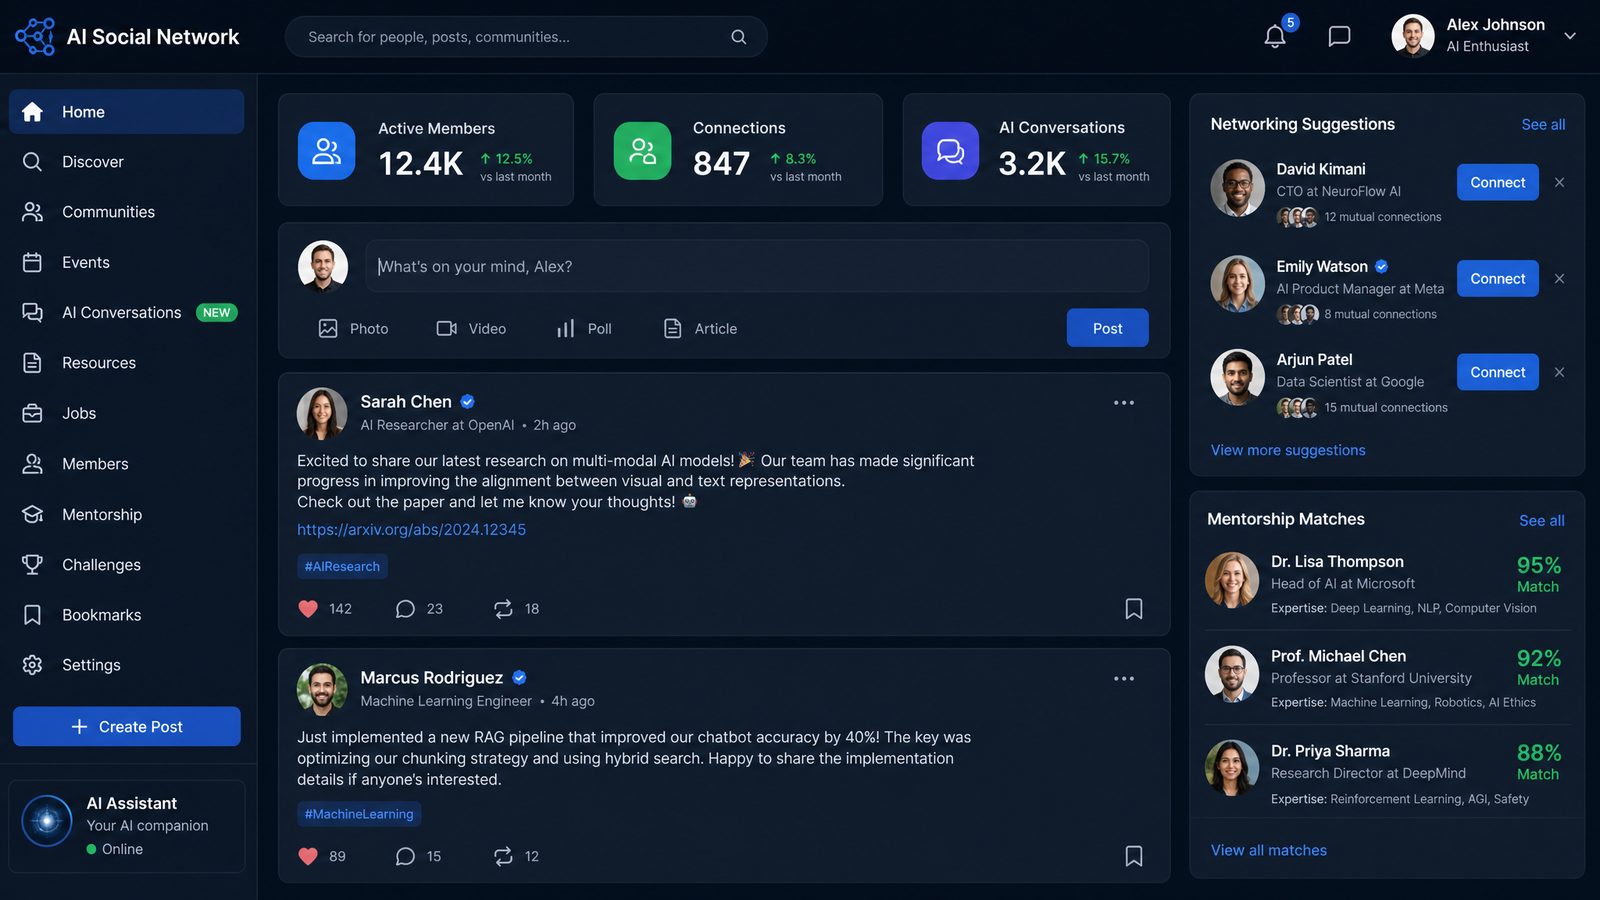Viewport: 1600px width, 900px height.
Task: Write an Article from the composer
Action: pyautogui.click(x=700, y=328)
